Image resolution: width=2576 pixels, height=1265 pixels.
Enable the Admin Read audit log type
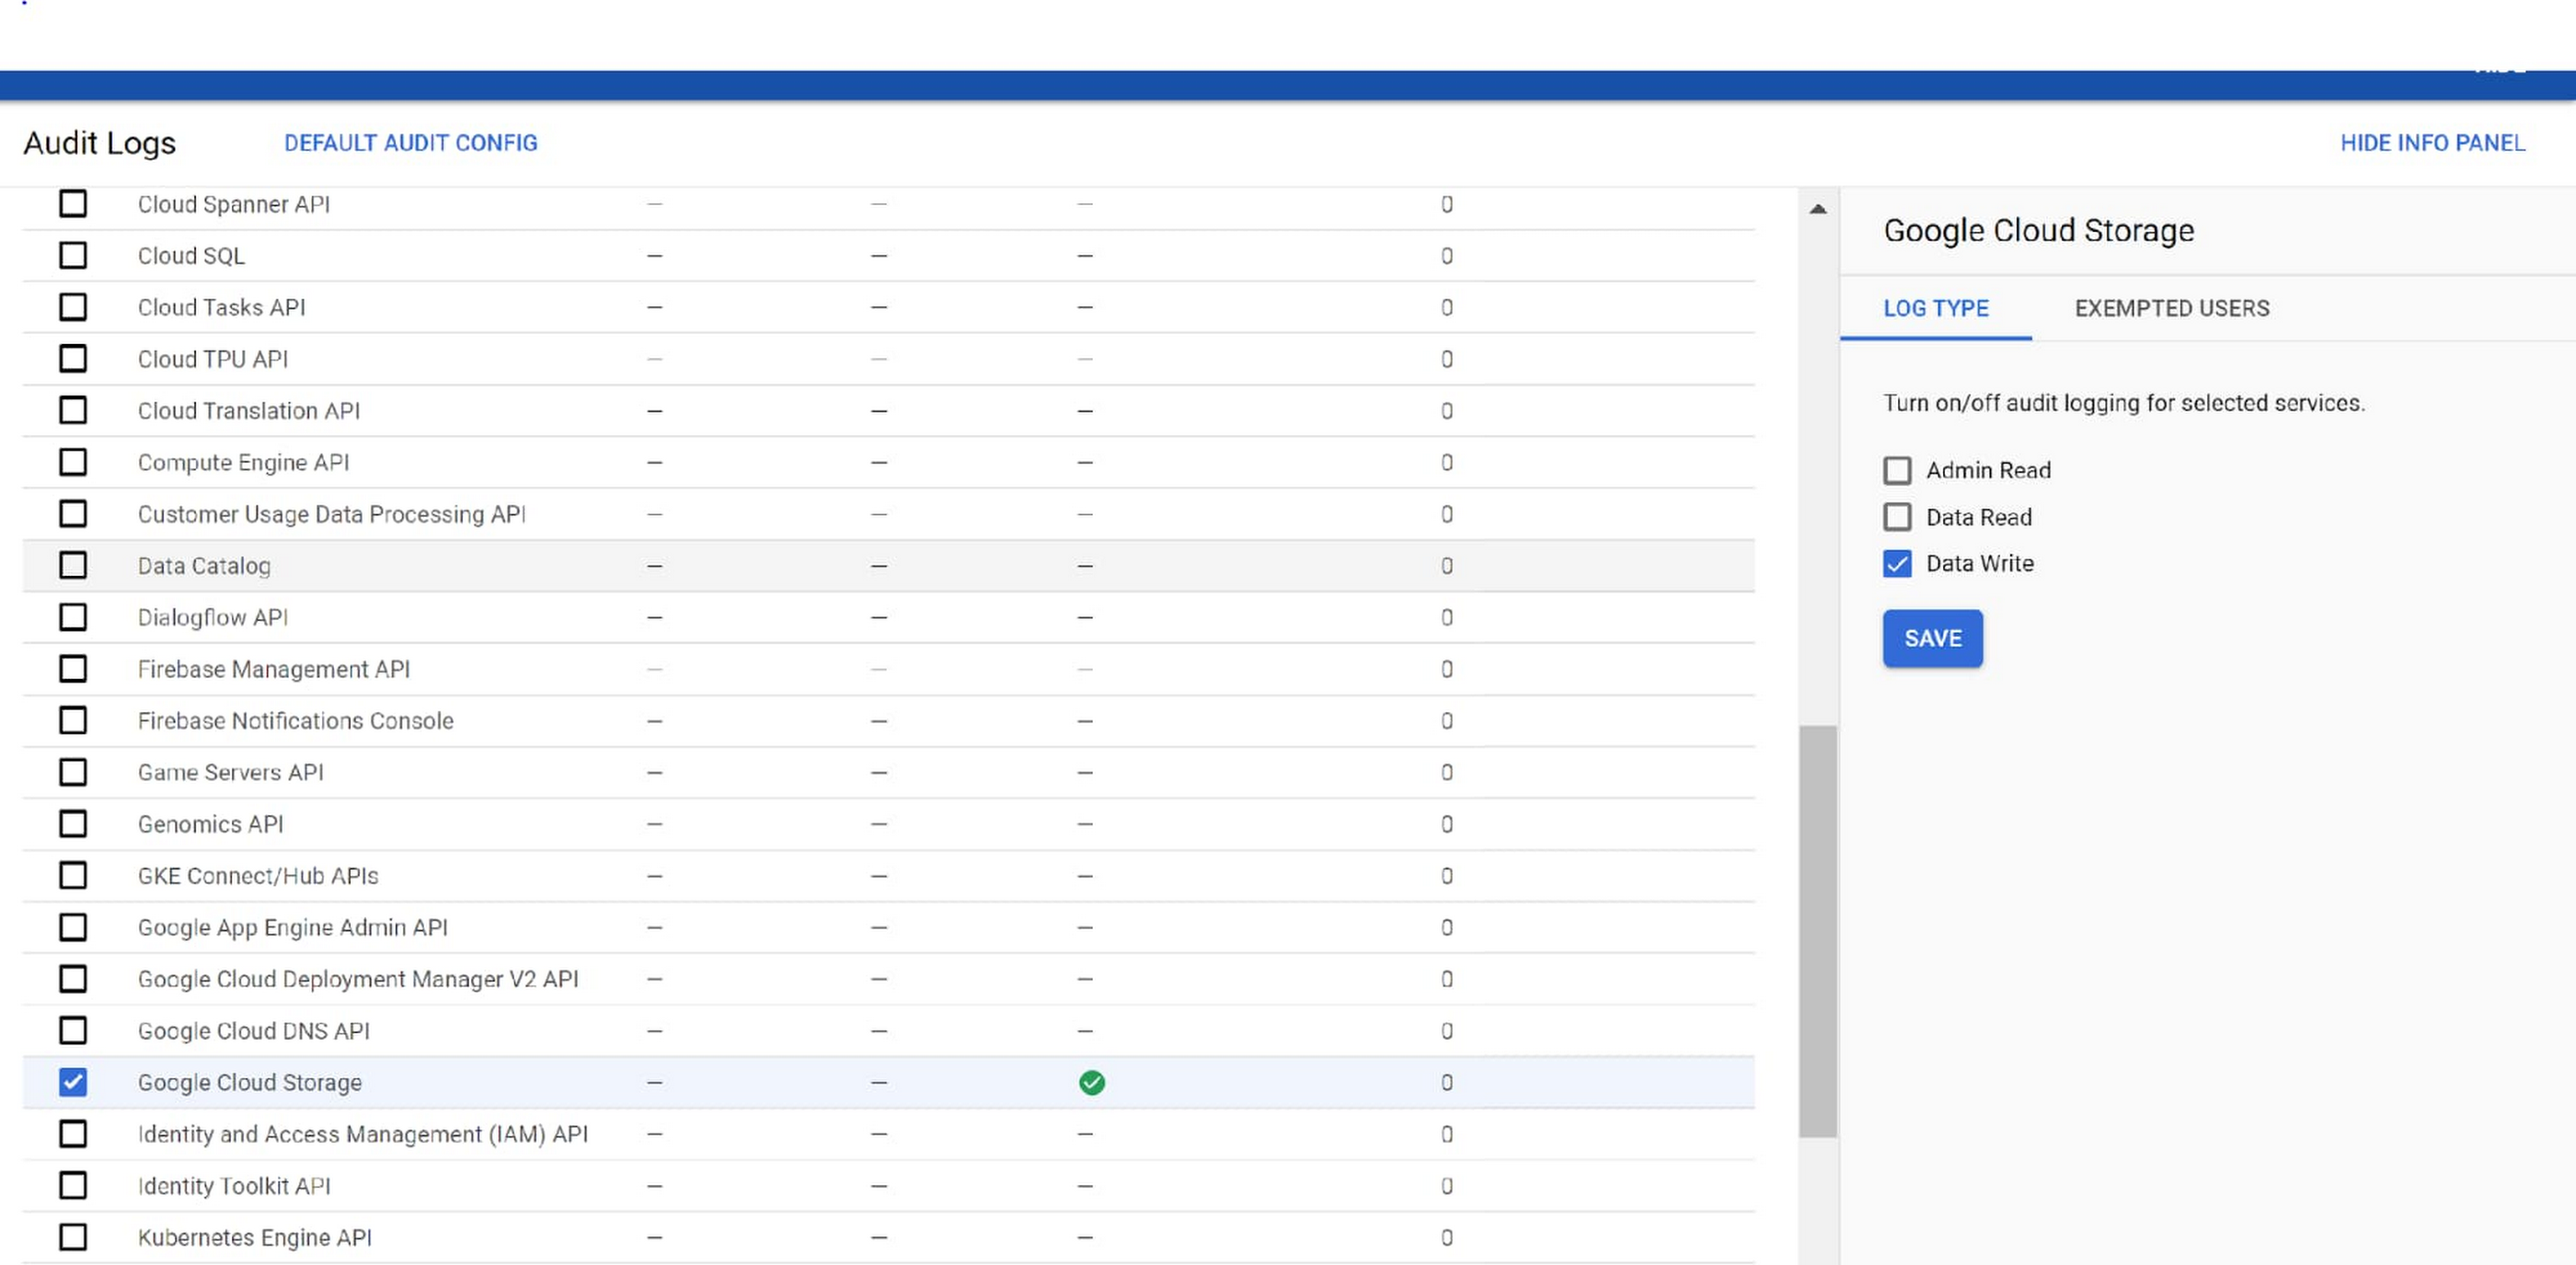[1897, 471]
